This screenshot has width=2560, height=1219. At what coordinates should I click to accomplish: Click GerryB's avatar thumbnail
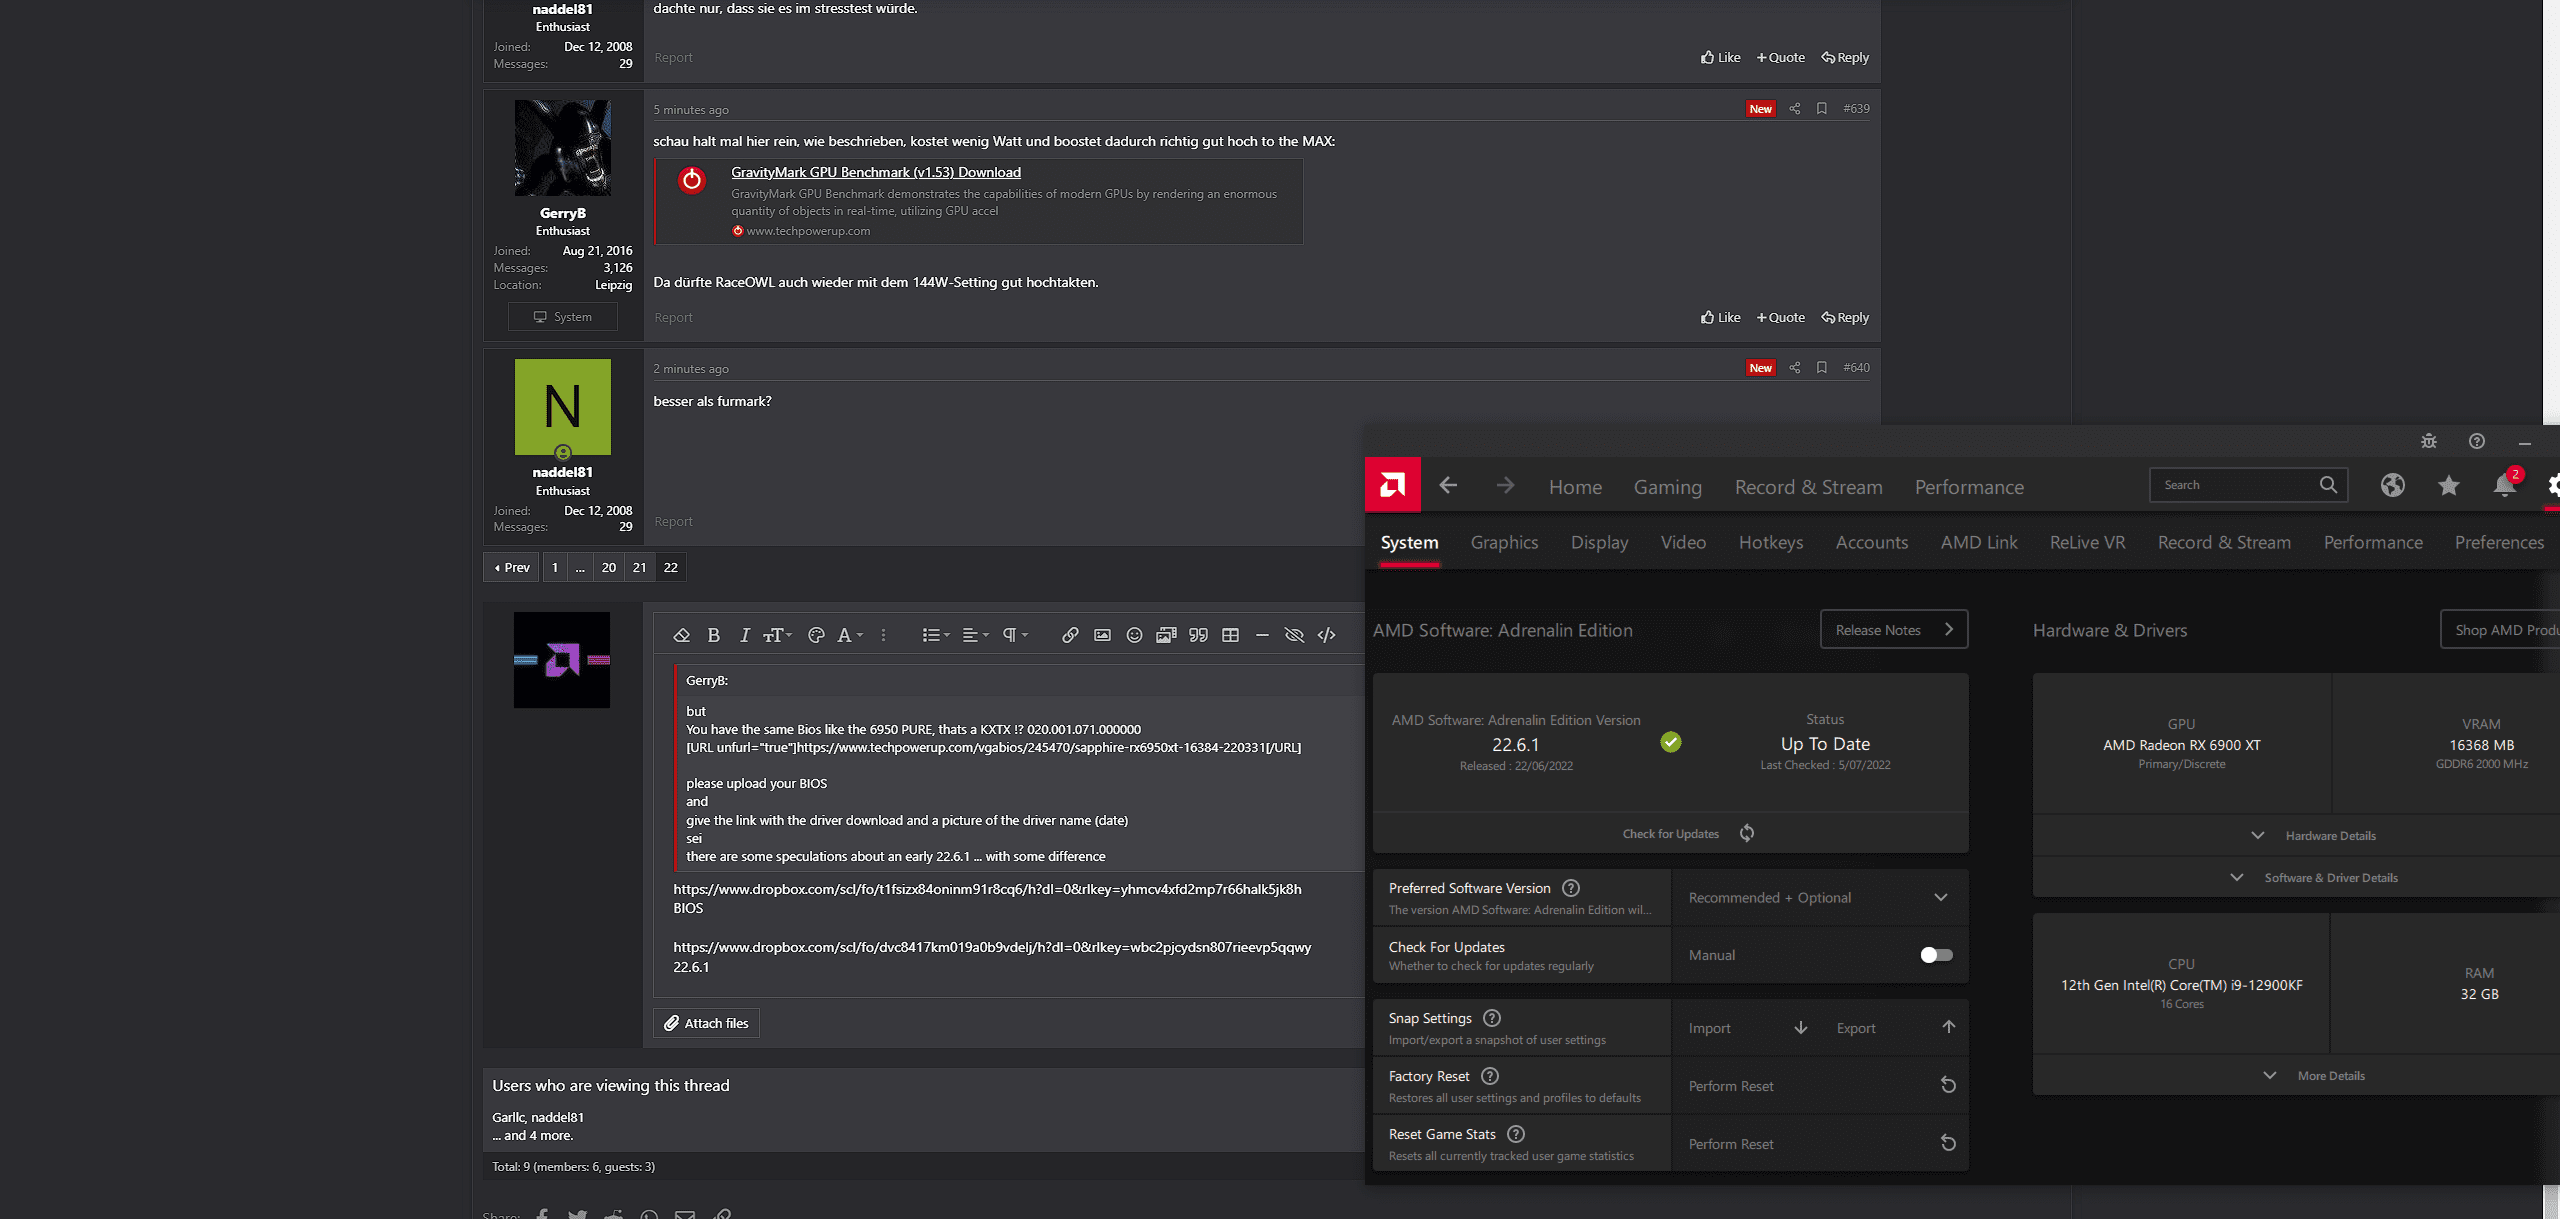coord(562,148)
